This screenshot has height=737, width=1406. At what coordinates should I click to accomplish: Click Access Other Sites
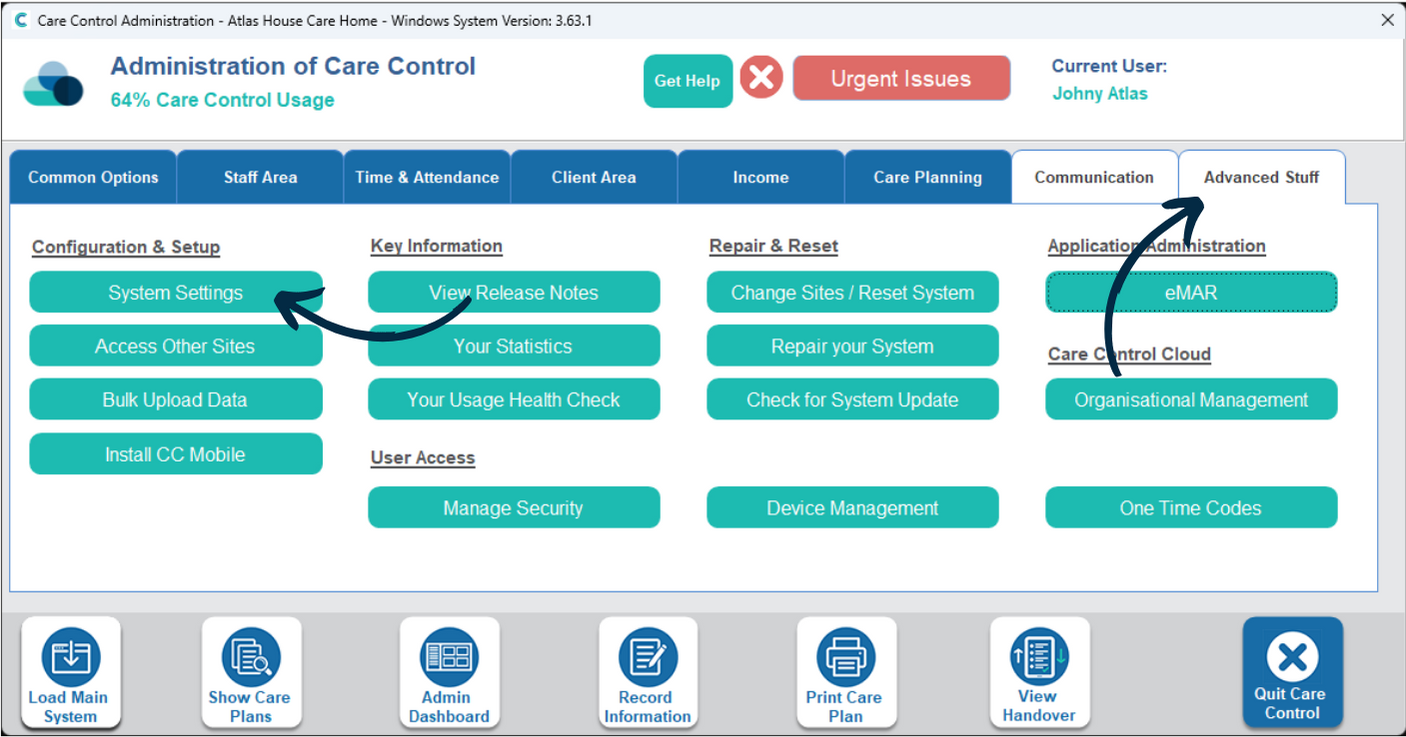[x=176, y=346]
